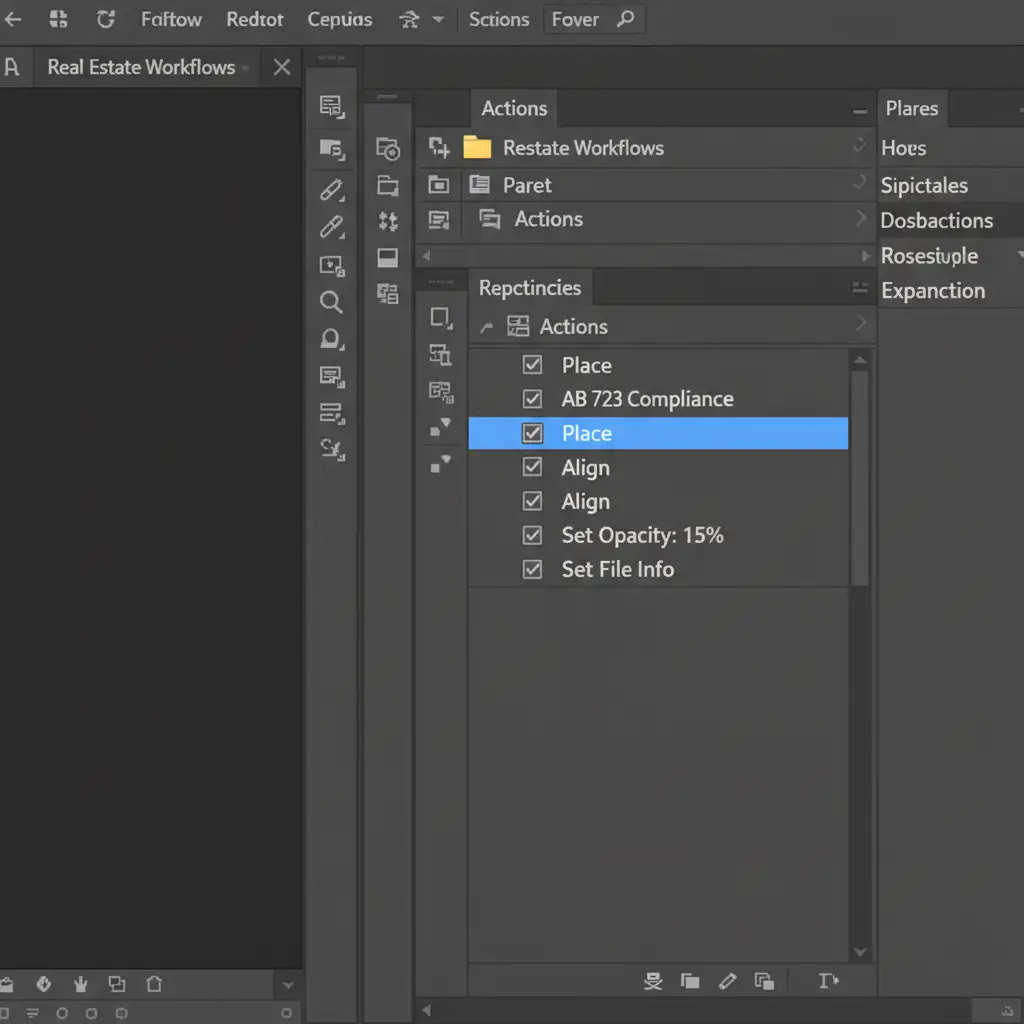The height and width of the screenshot is (1024, 1024).
Task: Click the search magnifier beside Fover
Action: point(625,19)
